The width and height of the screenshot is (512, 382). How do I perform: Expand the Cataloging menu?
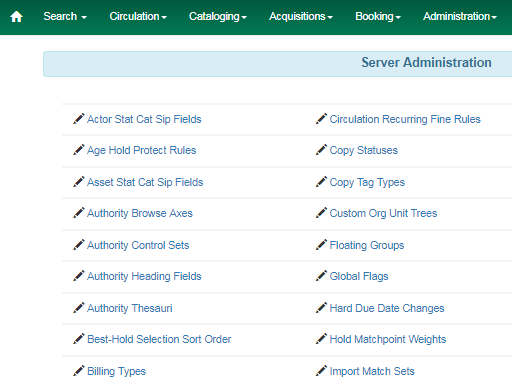point(218,16)
